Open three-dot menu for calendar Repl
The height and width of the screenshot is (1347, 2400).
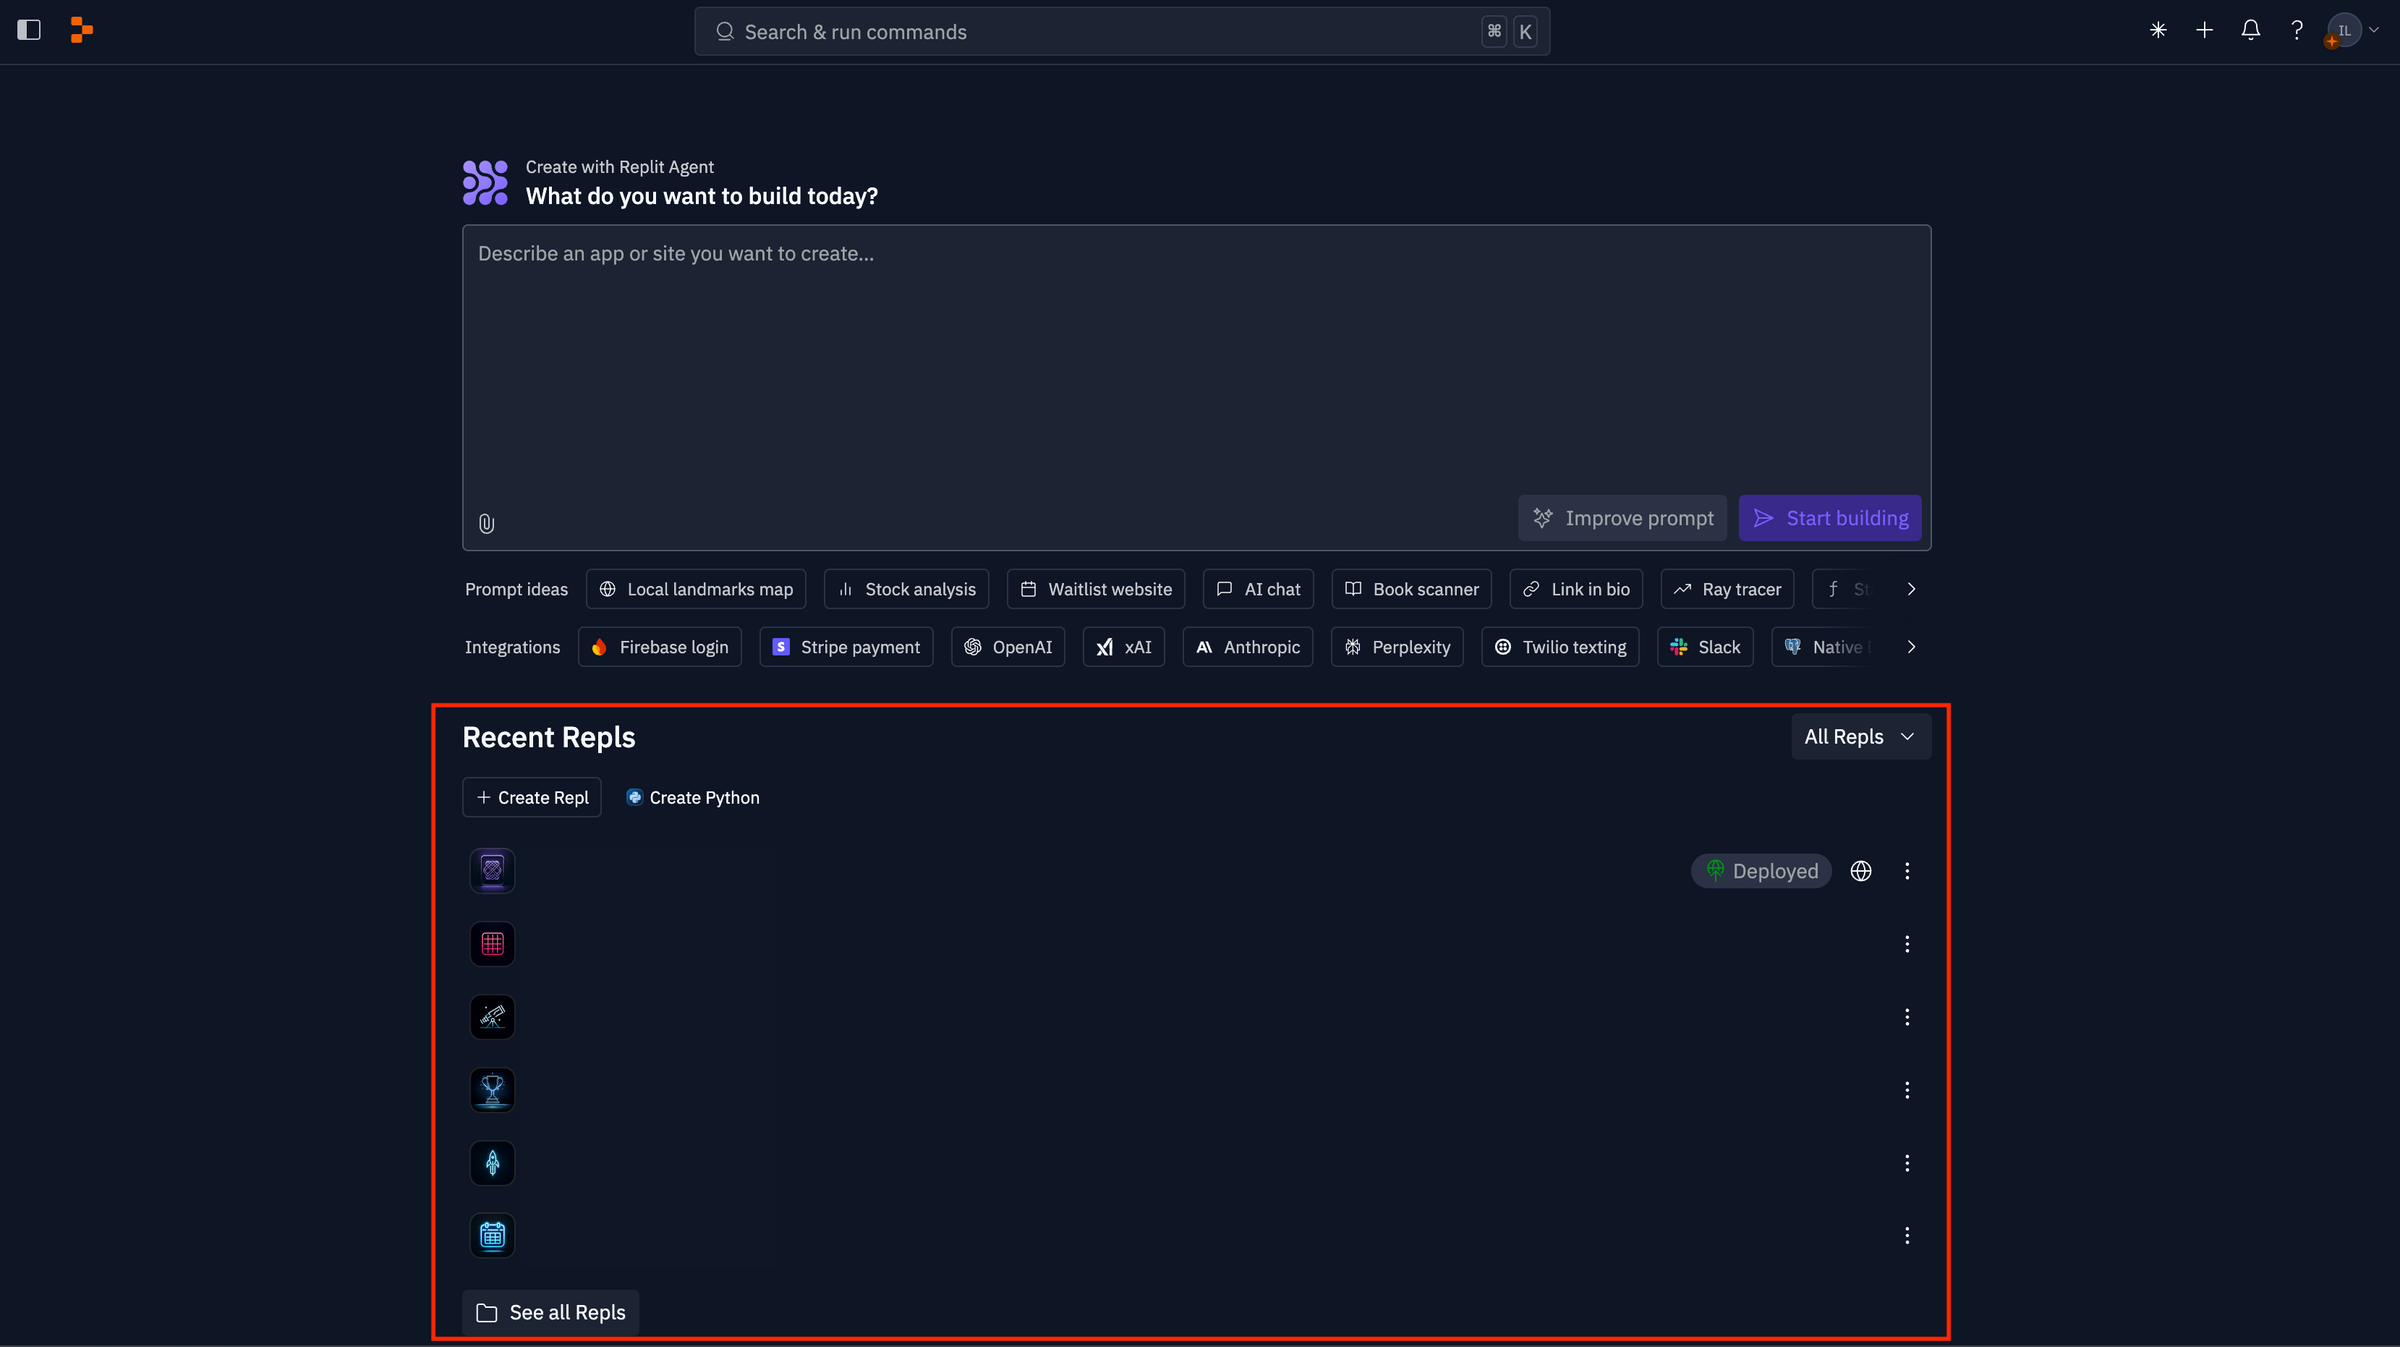pos(1907,1236)
